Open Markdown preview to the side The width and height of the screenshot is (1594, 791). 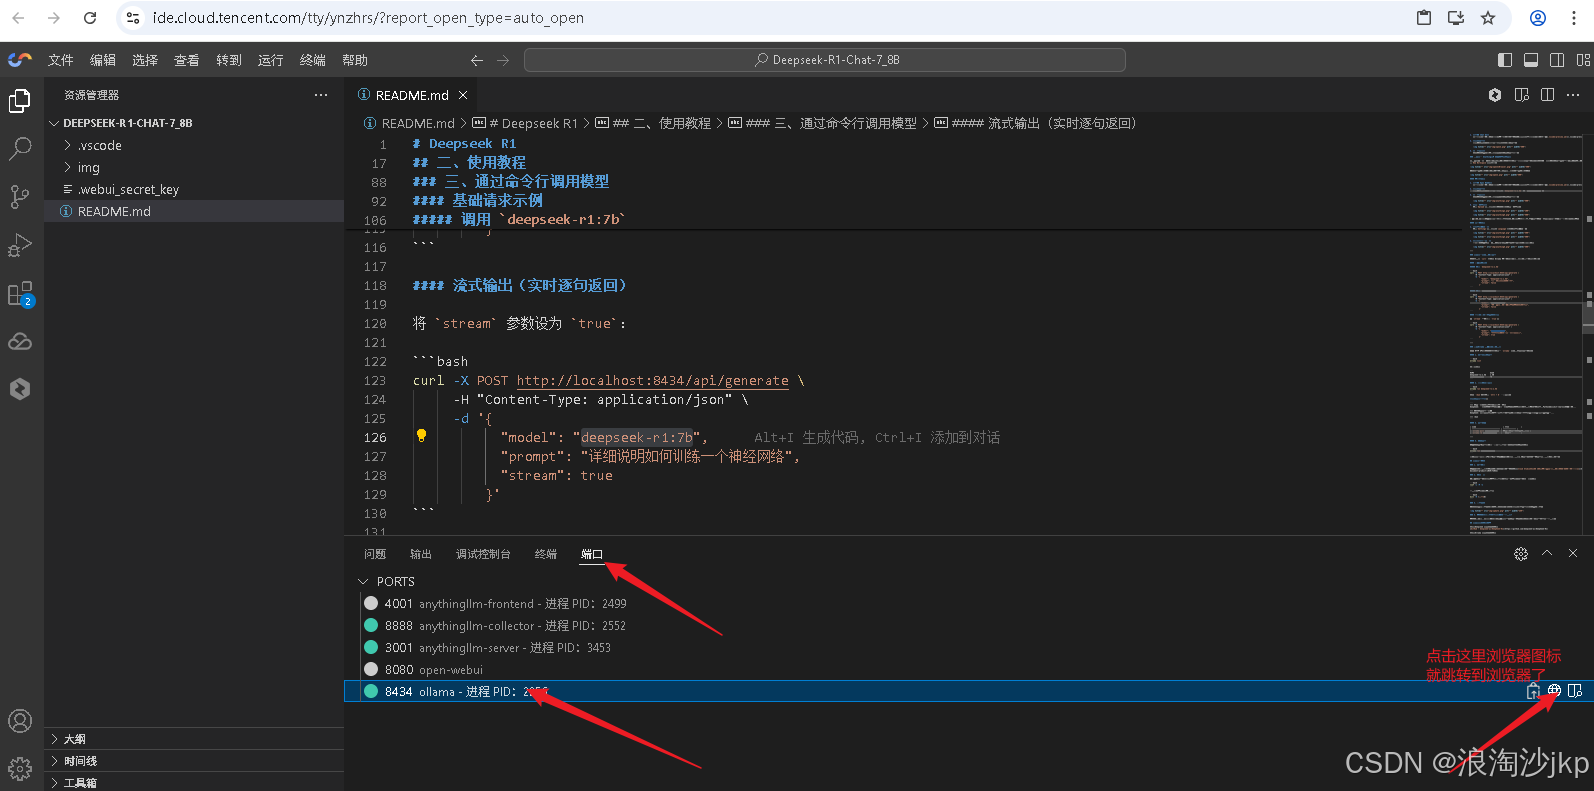[1522, 95]
